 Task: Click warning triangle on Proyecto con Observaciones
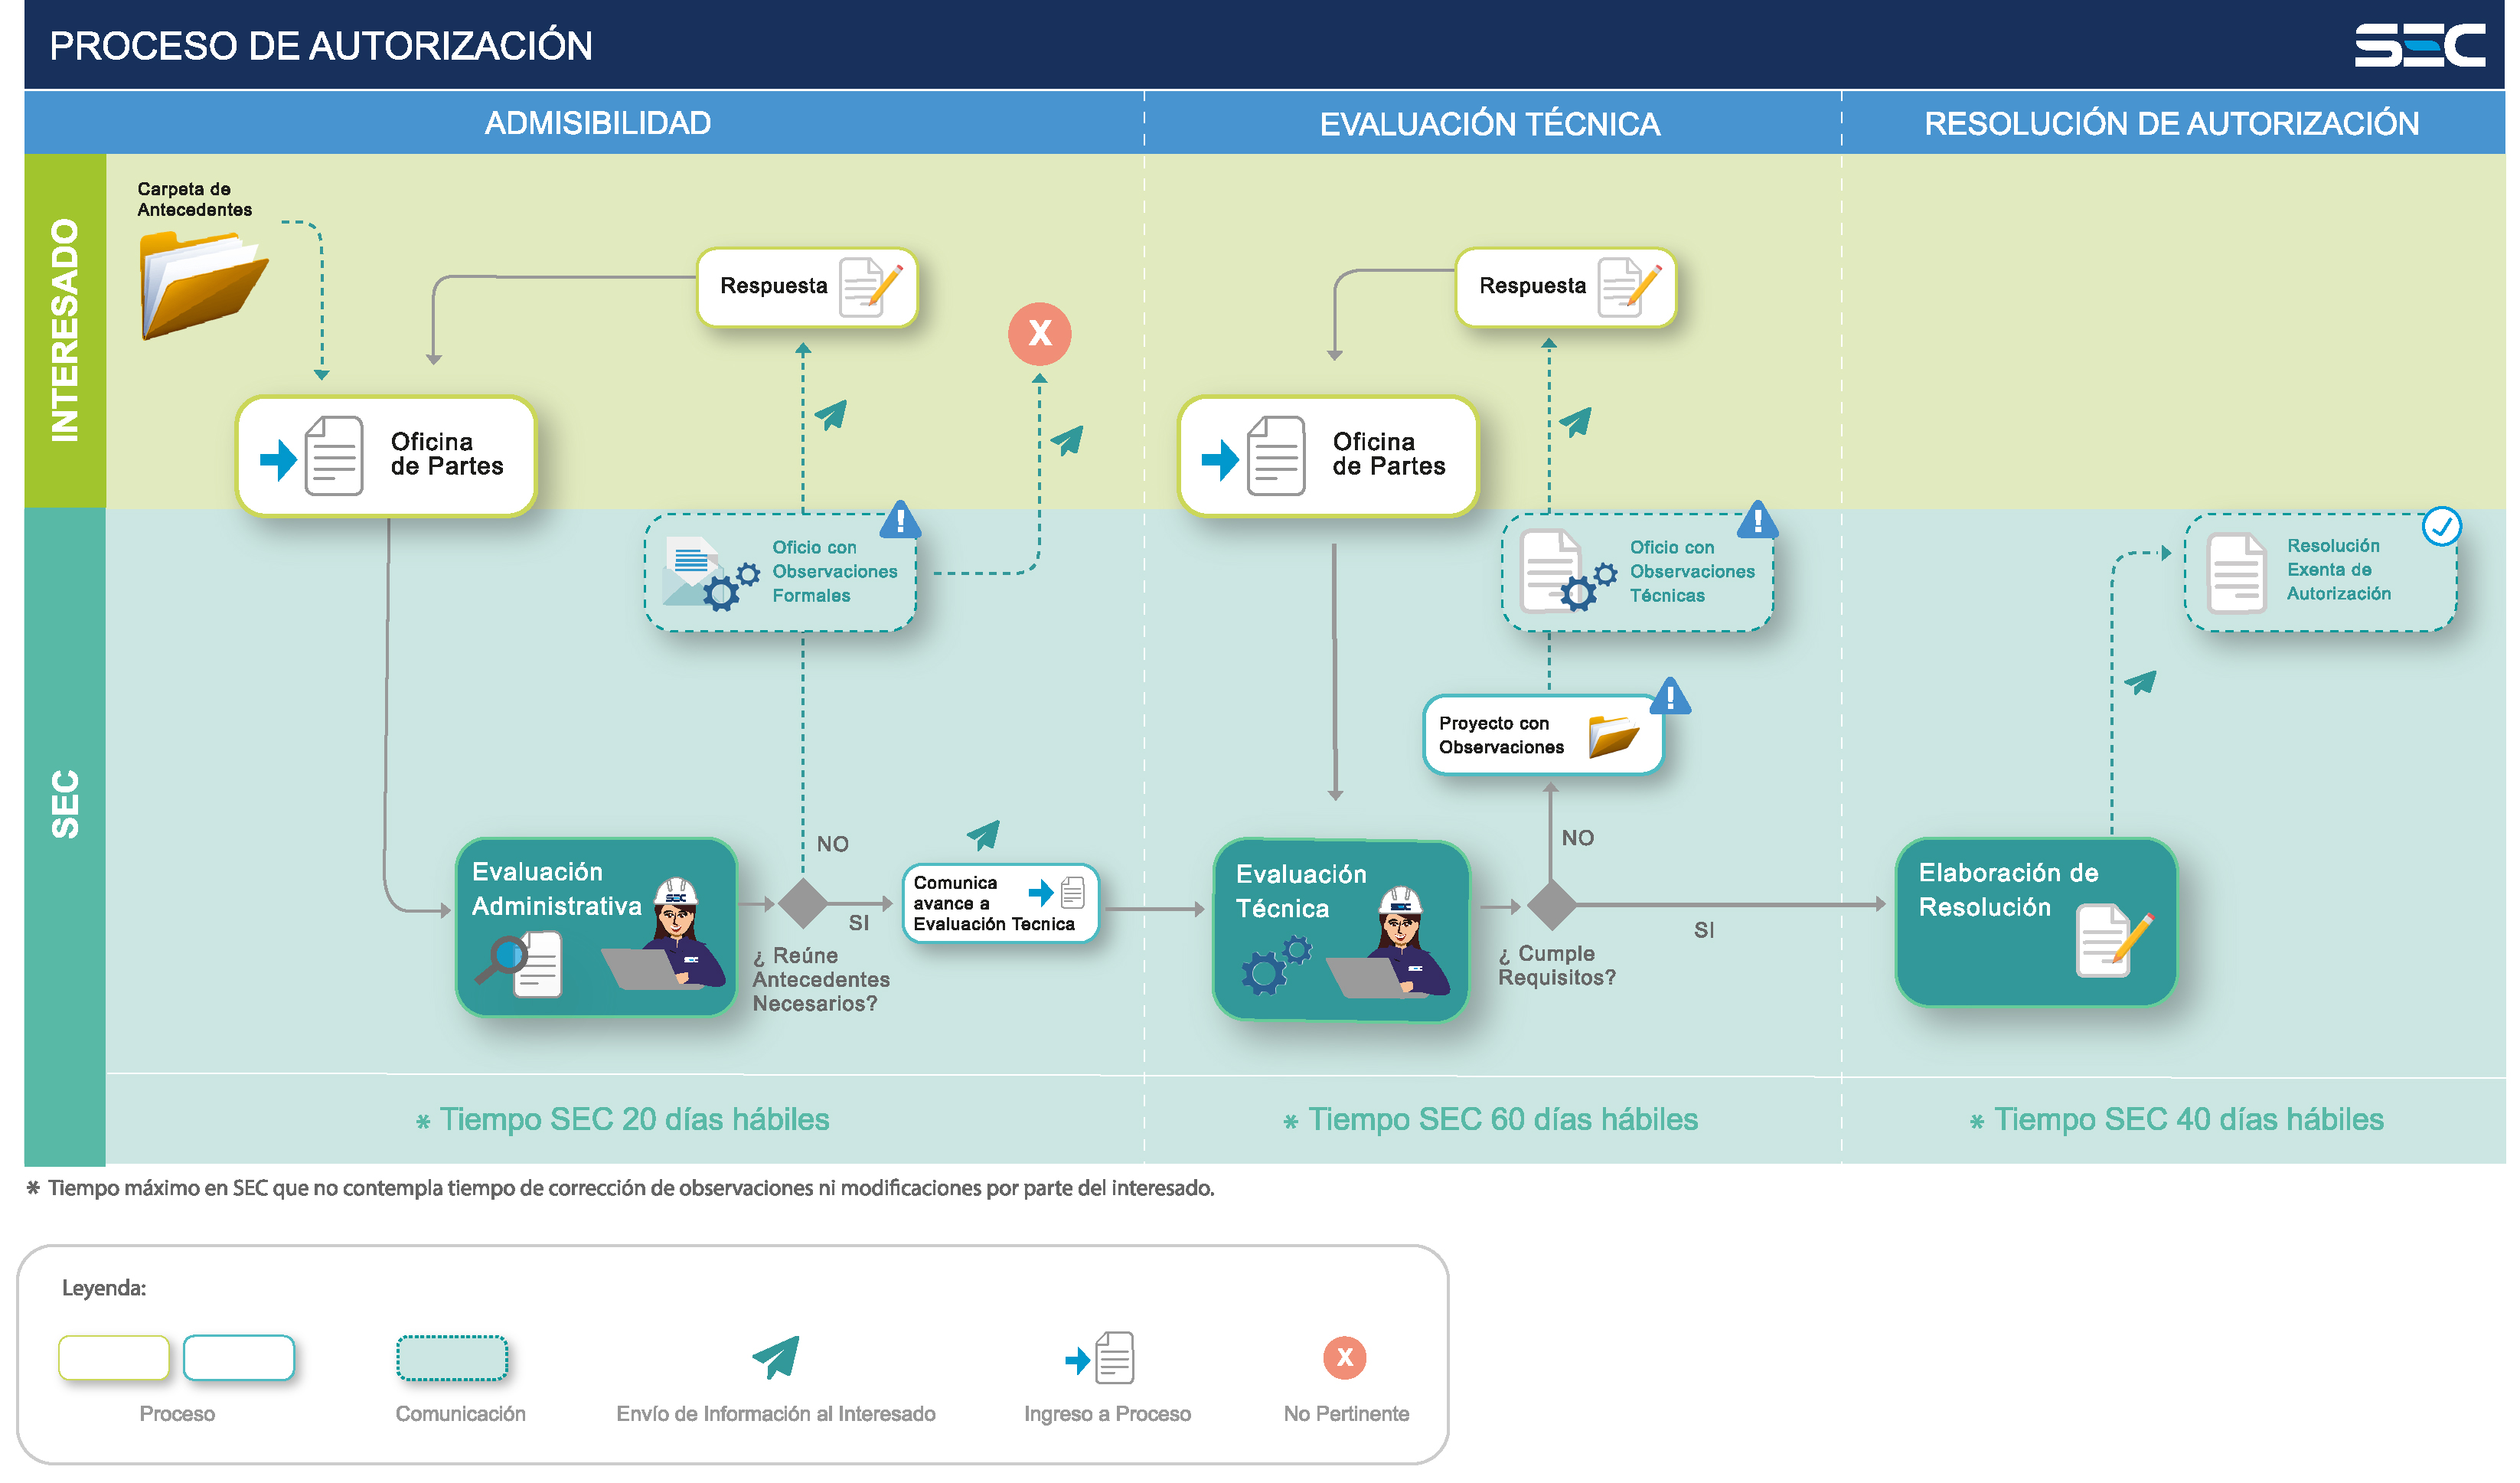coord(1670,696)
